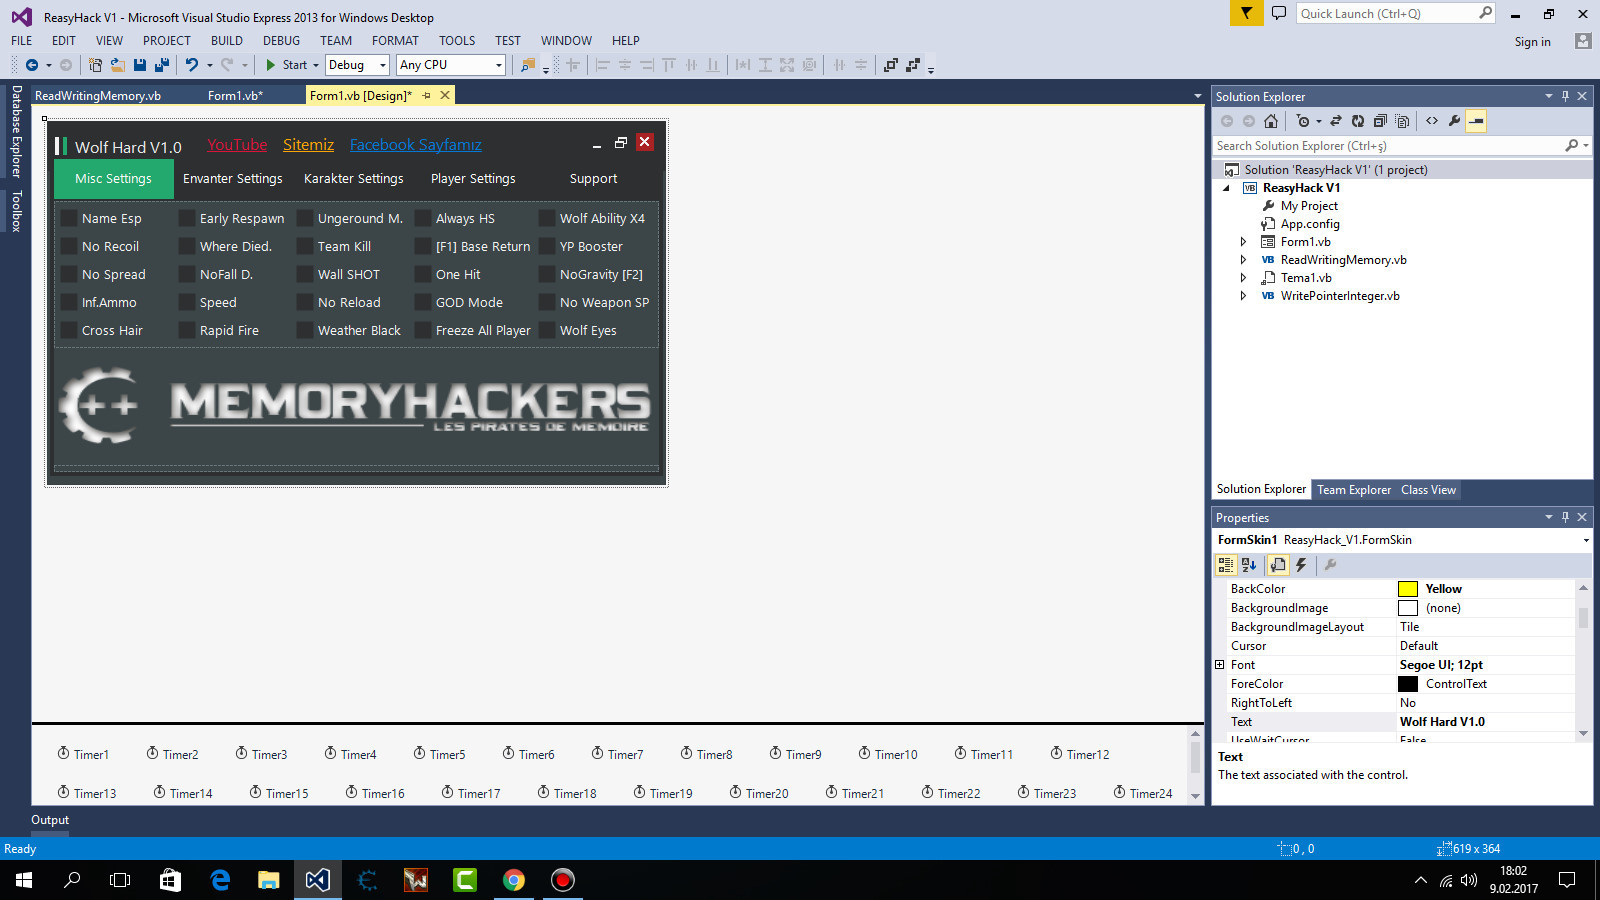Click the black ForeColor swatch
Image resolution: width=1600 pixels, height=900 pixels.
(1408, 684)
